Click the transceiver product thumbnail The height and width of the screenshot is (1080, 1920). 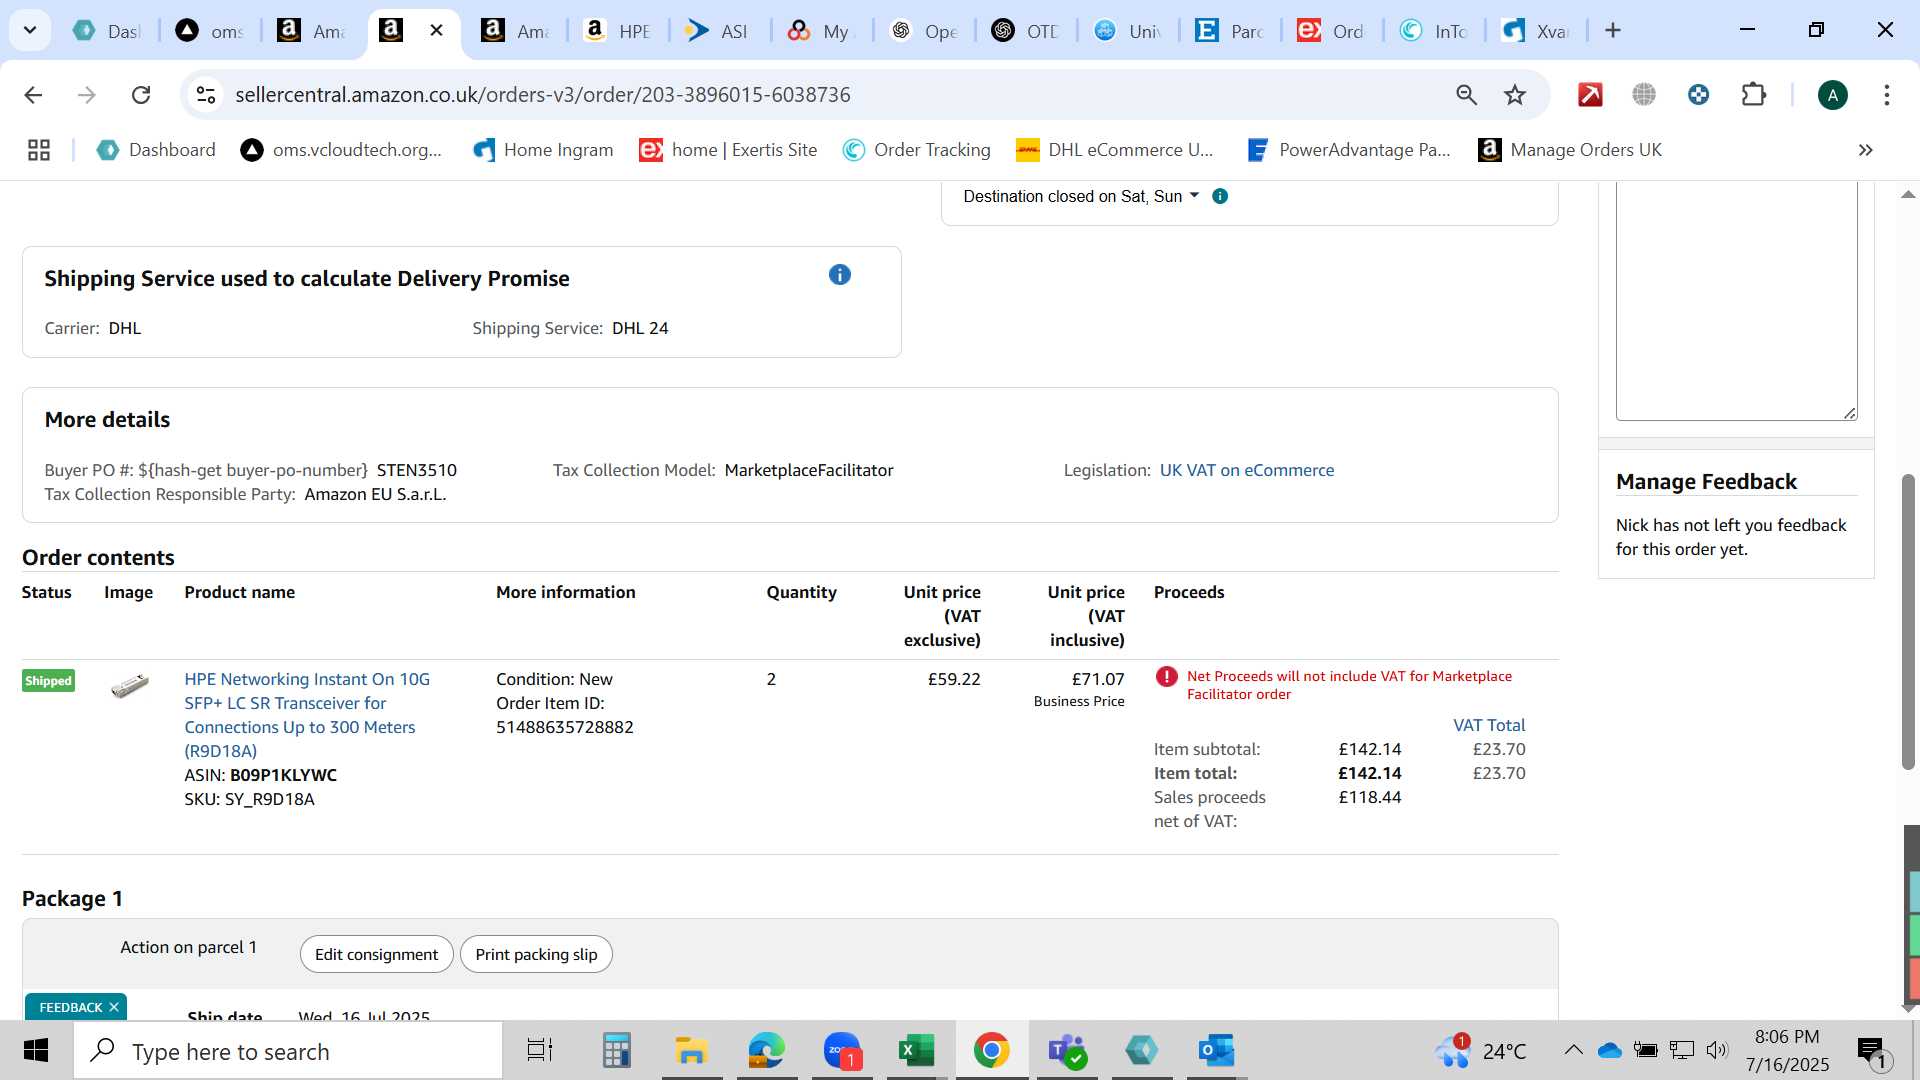(130, 685)
